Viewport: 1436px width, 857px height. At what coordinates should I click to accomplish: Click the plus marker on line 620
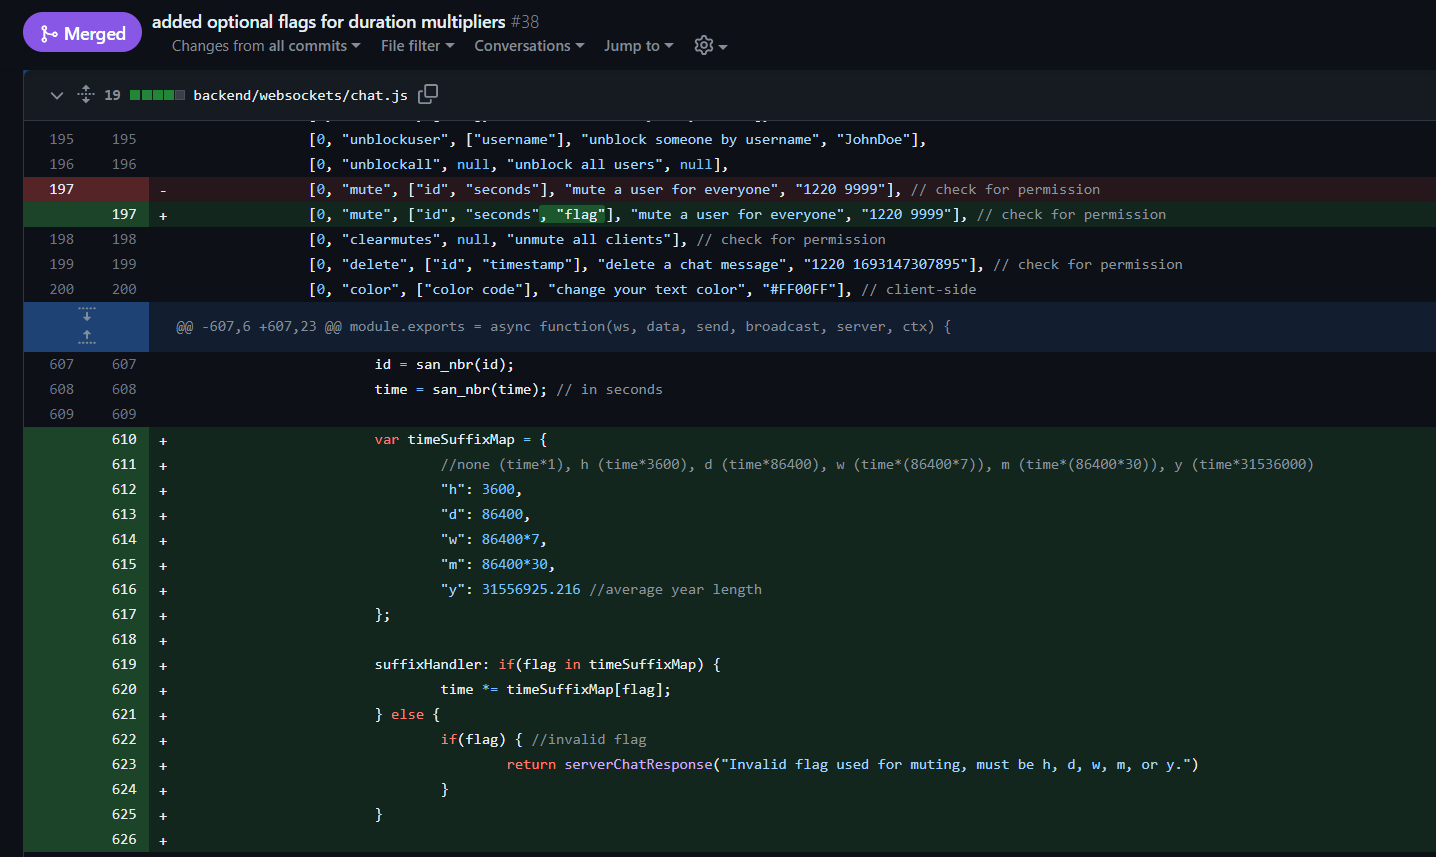163,690
